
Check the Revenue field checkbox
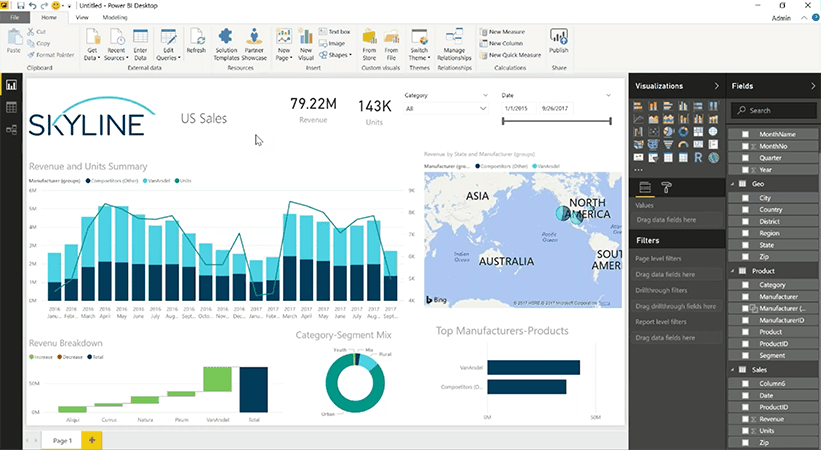745,420
